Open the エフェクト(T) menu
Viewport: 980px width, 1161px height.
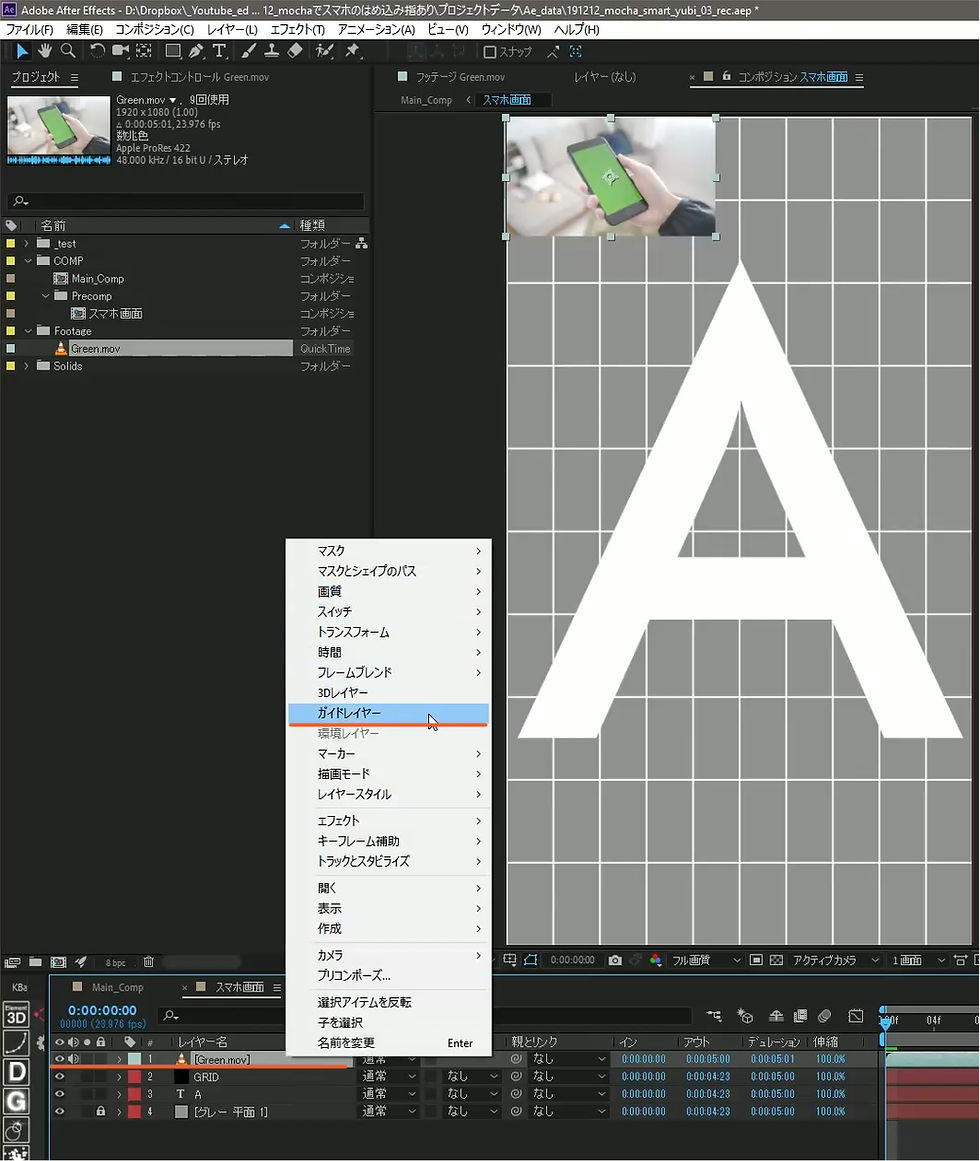[x=298, y=30]
